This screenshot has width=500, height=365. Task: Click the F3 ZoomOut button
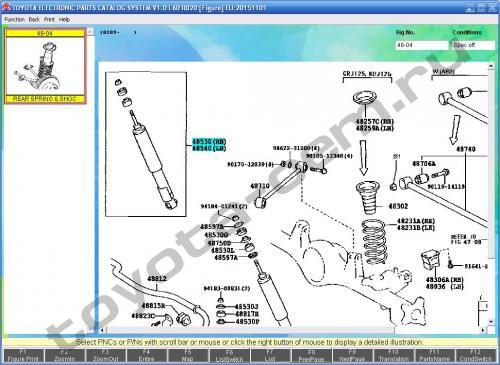[x=105, y=356]
